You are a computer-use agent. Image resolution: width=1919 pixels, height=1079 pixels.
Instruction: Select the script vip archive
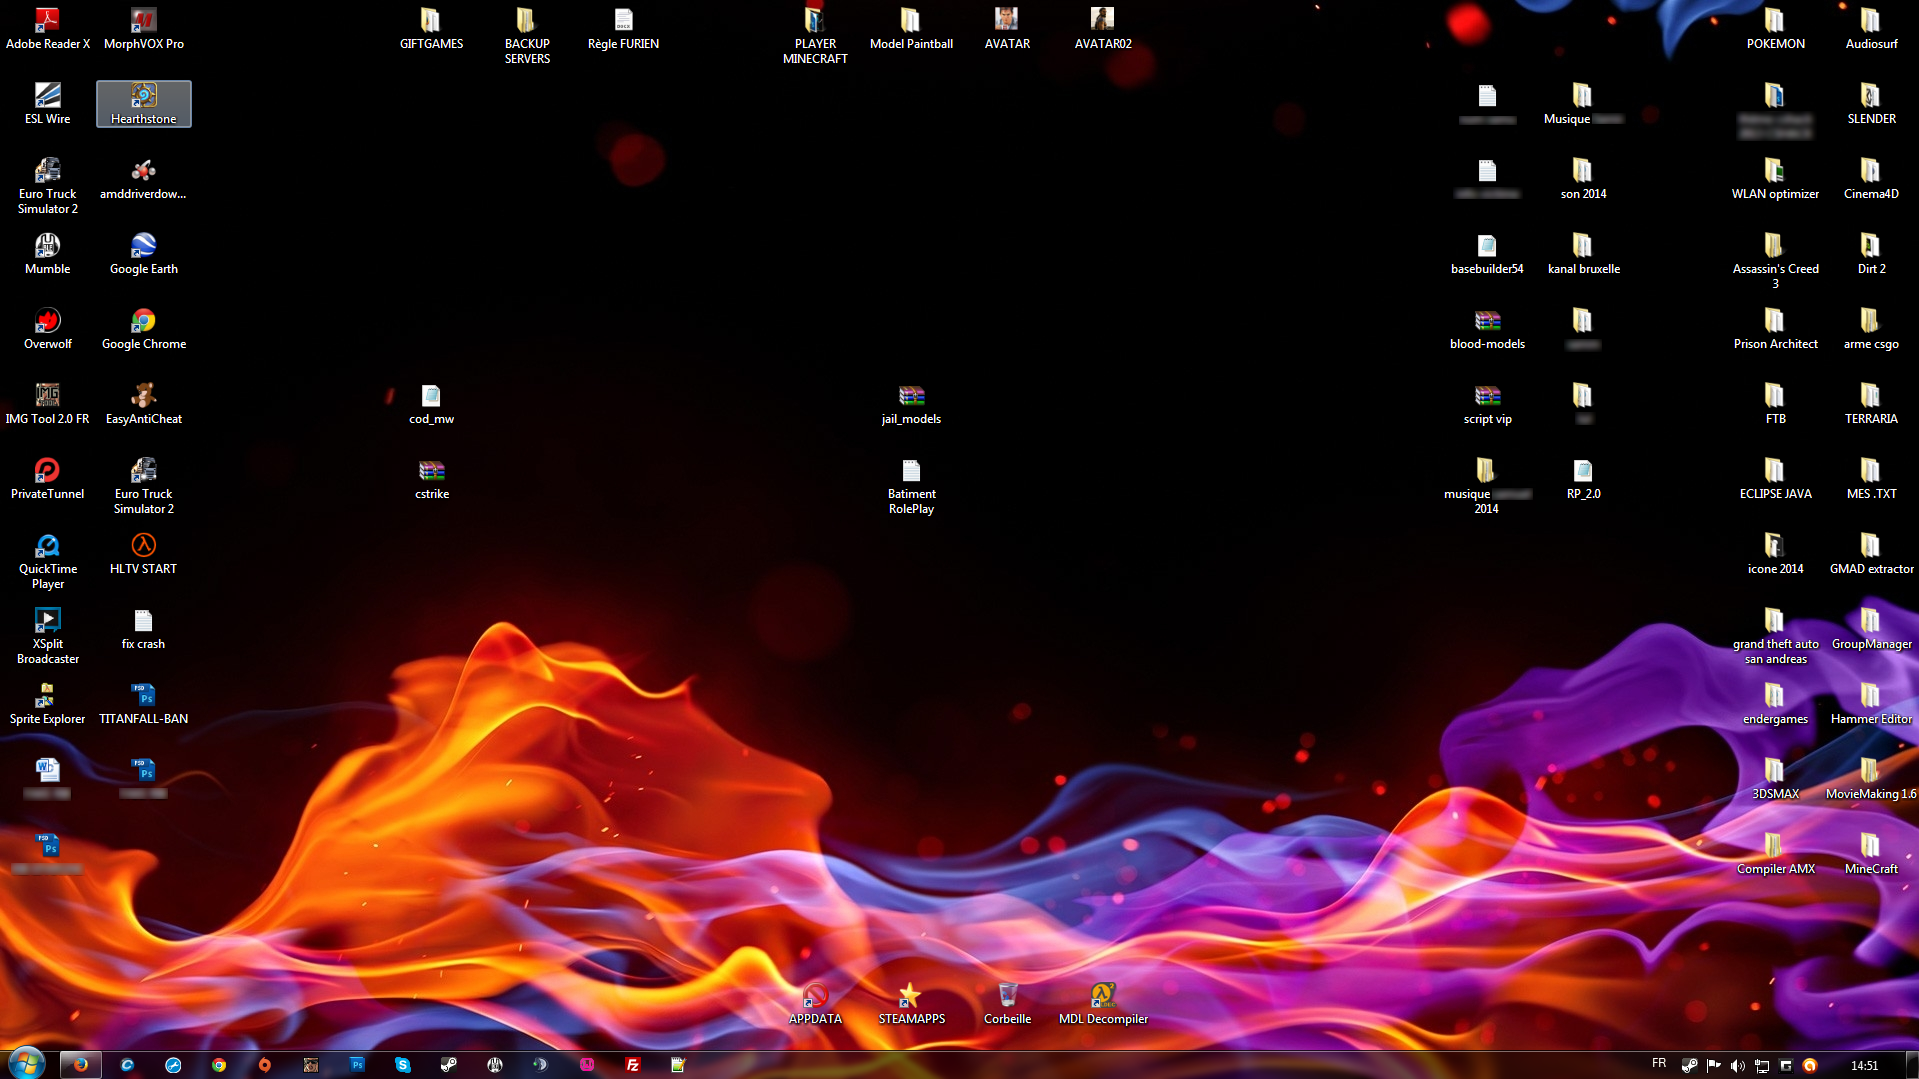point(1487,403)
